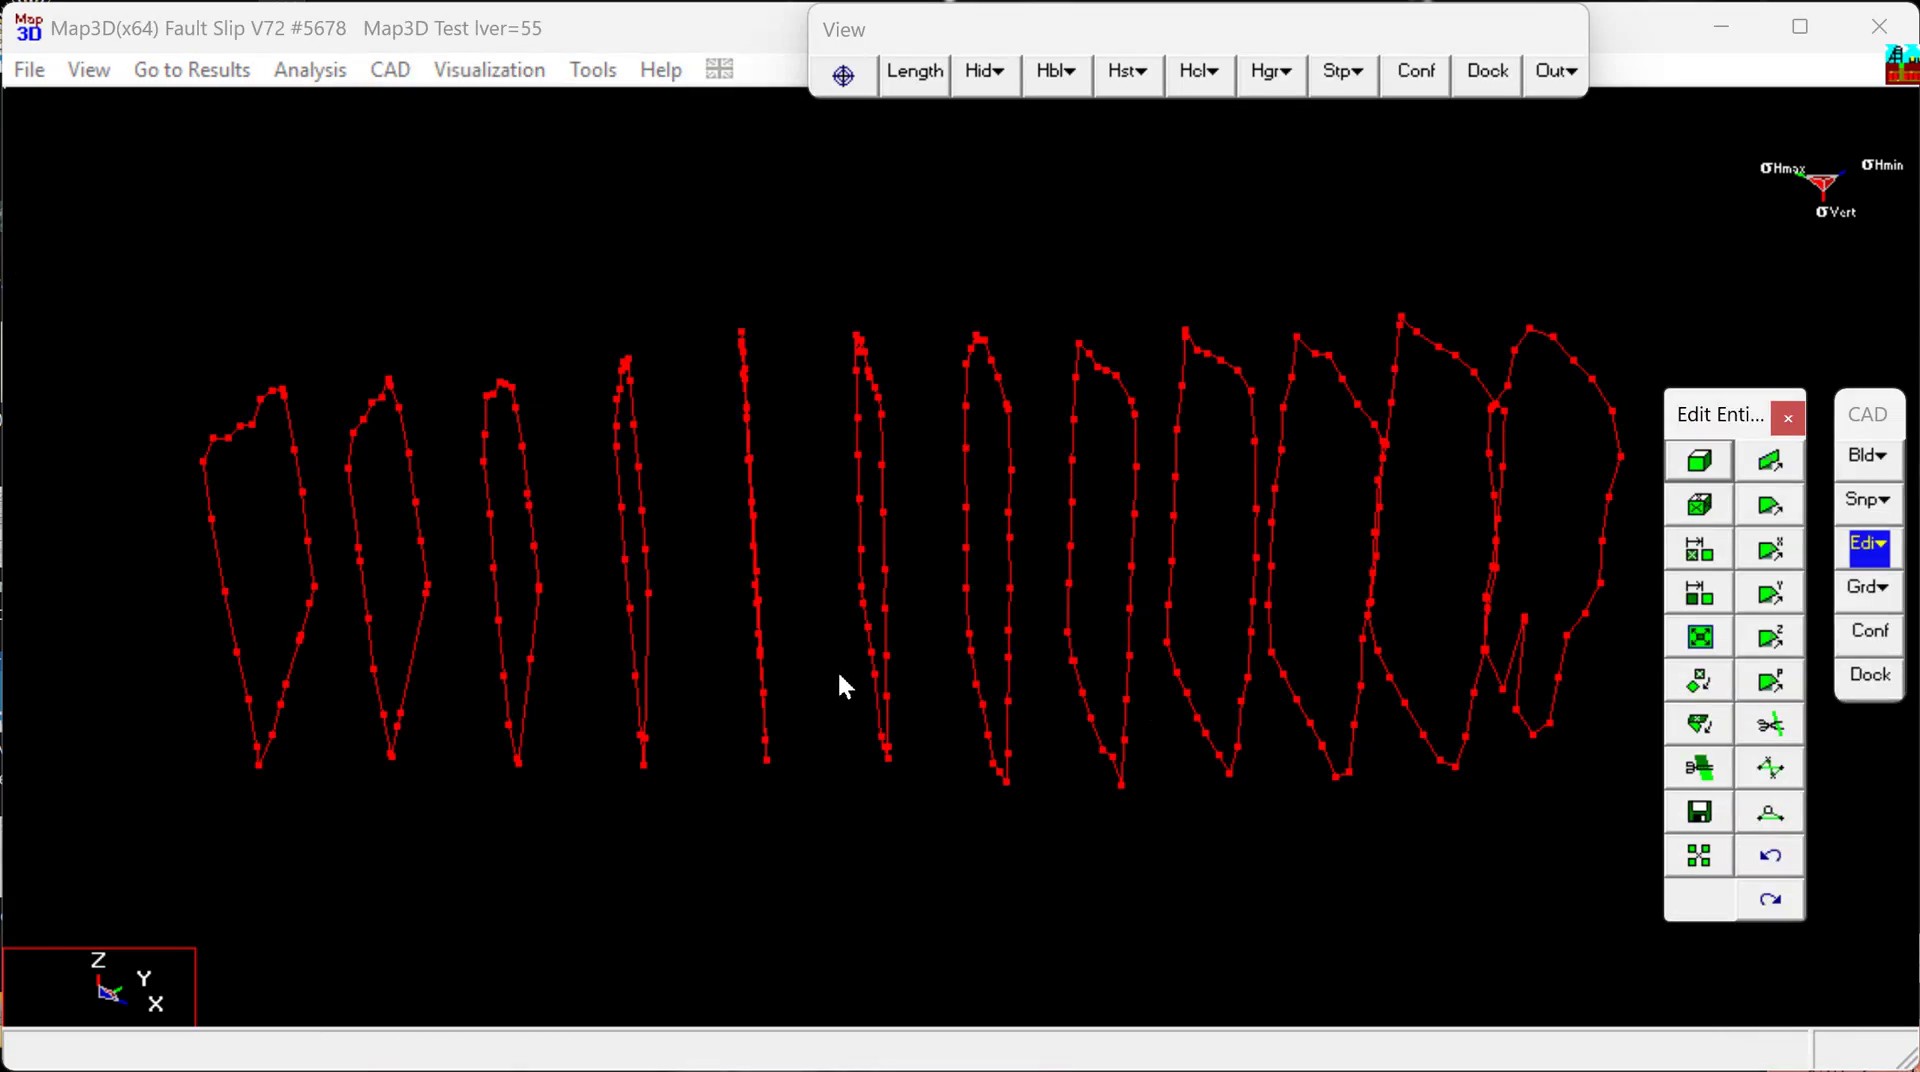The image size is (1920, 1072).
Task: Click the crosshair target icon in View toolbar
Action: click(843, 75)
